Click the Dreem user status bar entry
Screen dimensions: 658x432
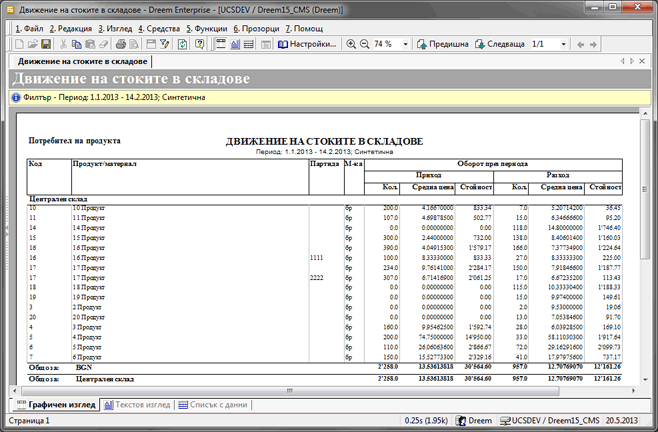click(474, 420)
